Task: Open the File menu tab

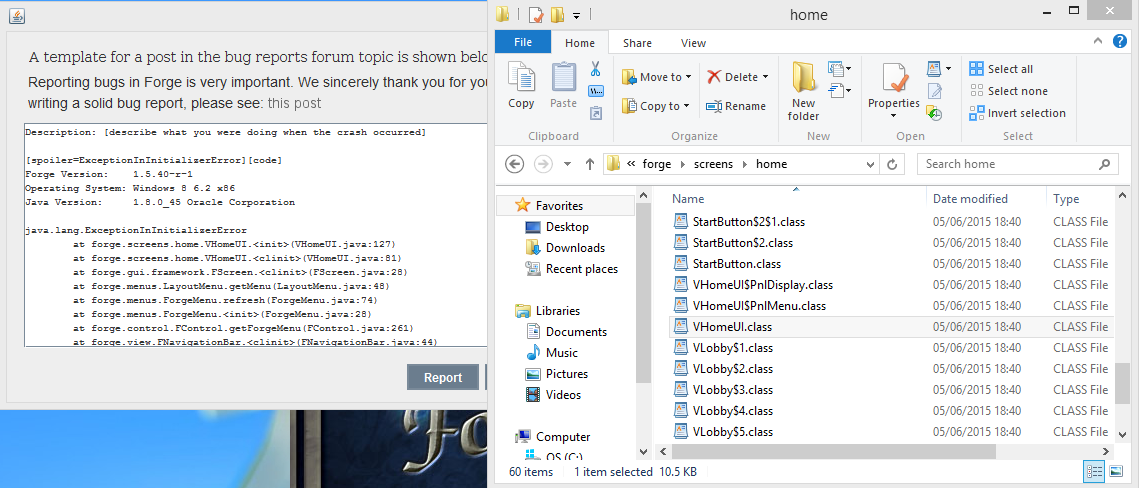Action: [522, 43]
